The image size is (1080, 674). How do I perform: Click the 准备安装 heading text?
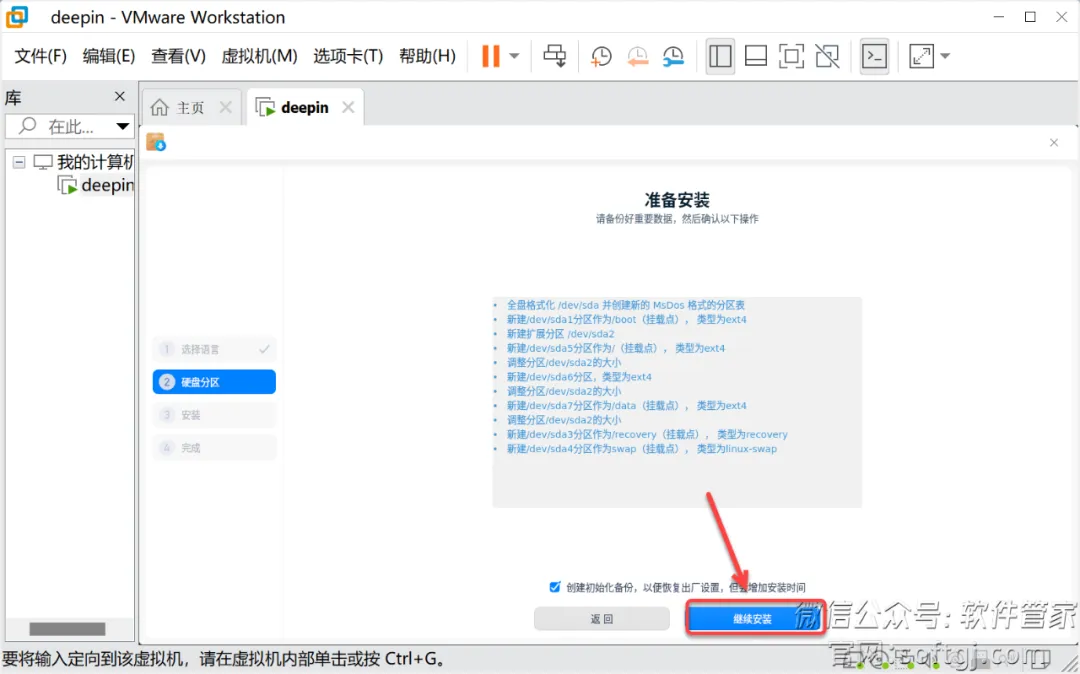click(x=677, y=200)
